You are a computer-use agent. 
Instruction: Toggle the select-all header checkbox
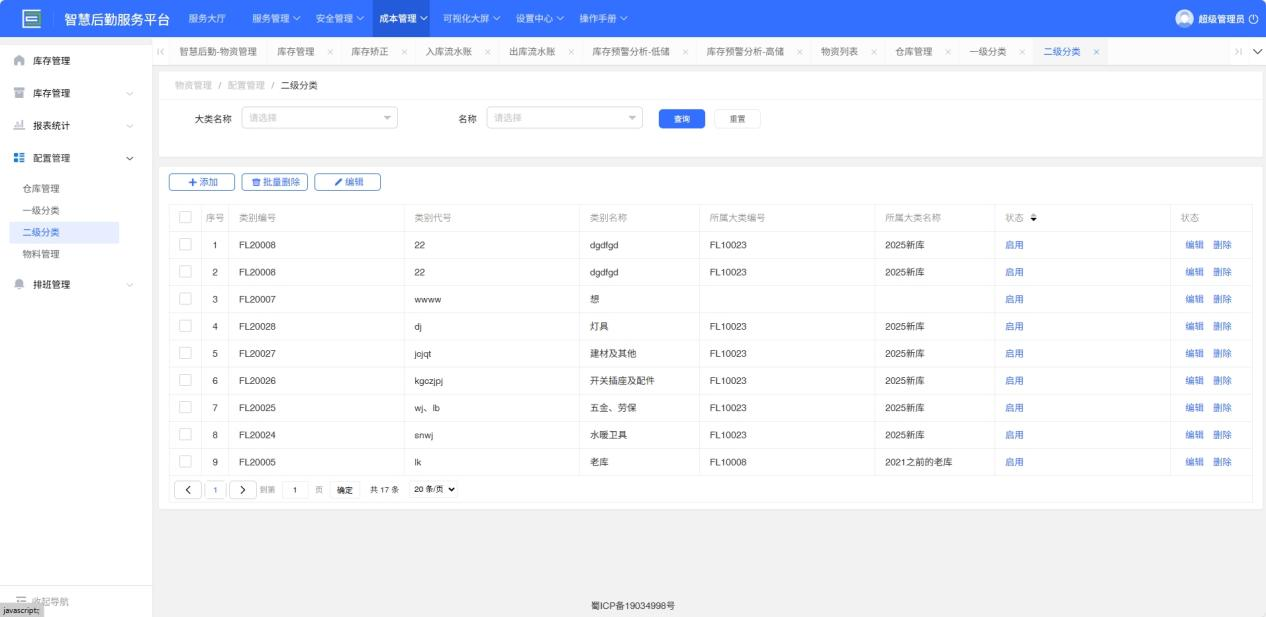coord(185,217)
